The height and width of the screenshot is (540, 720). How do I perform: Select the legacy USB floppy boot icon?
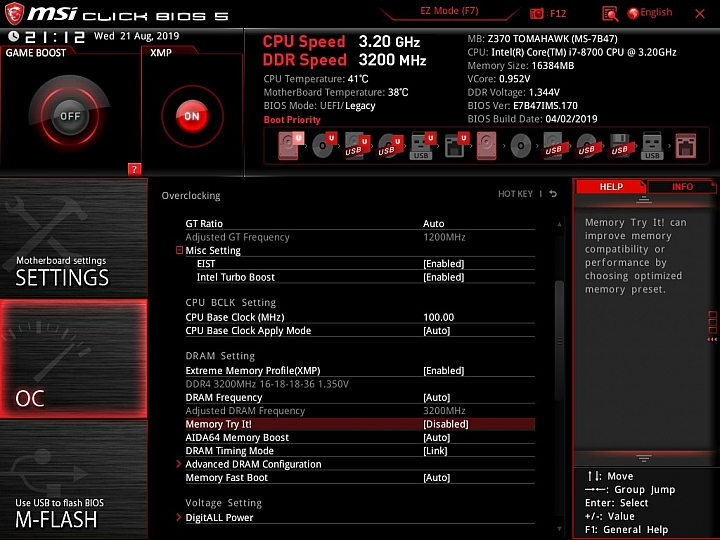tap(619, 146)
